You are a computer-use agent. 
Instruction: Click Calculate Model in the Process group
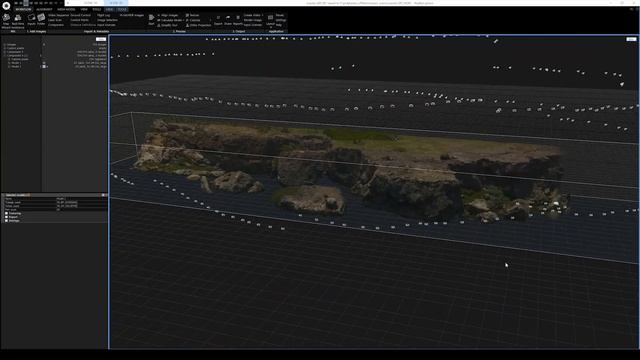[x=170, y=20]
